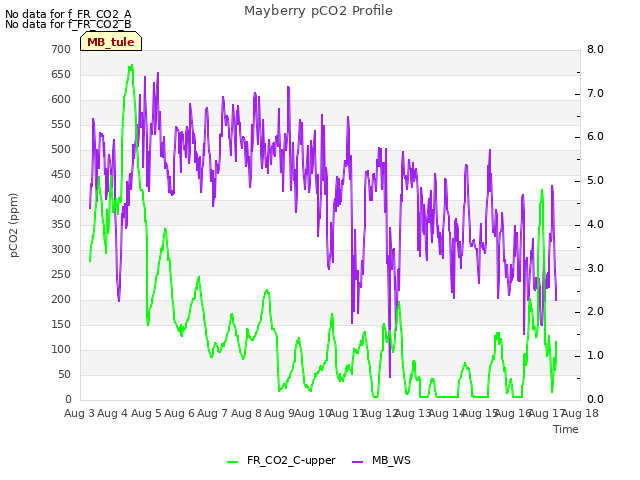Click the 5.0 right y-axis value
The width and height of the screenshot is (640, 480).
tap(595, 180)
